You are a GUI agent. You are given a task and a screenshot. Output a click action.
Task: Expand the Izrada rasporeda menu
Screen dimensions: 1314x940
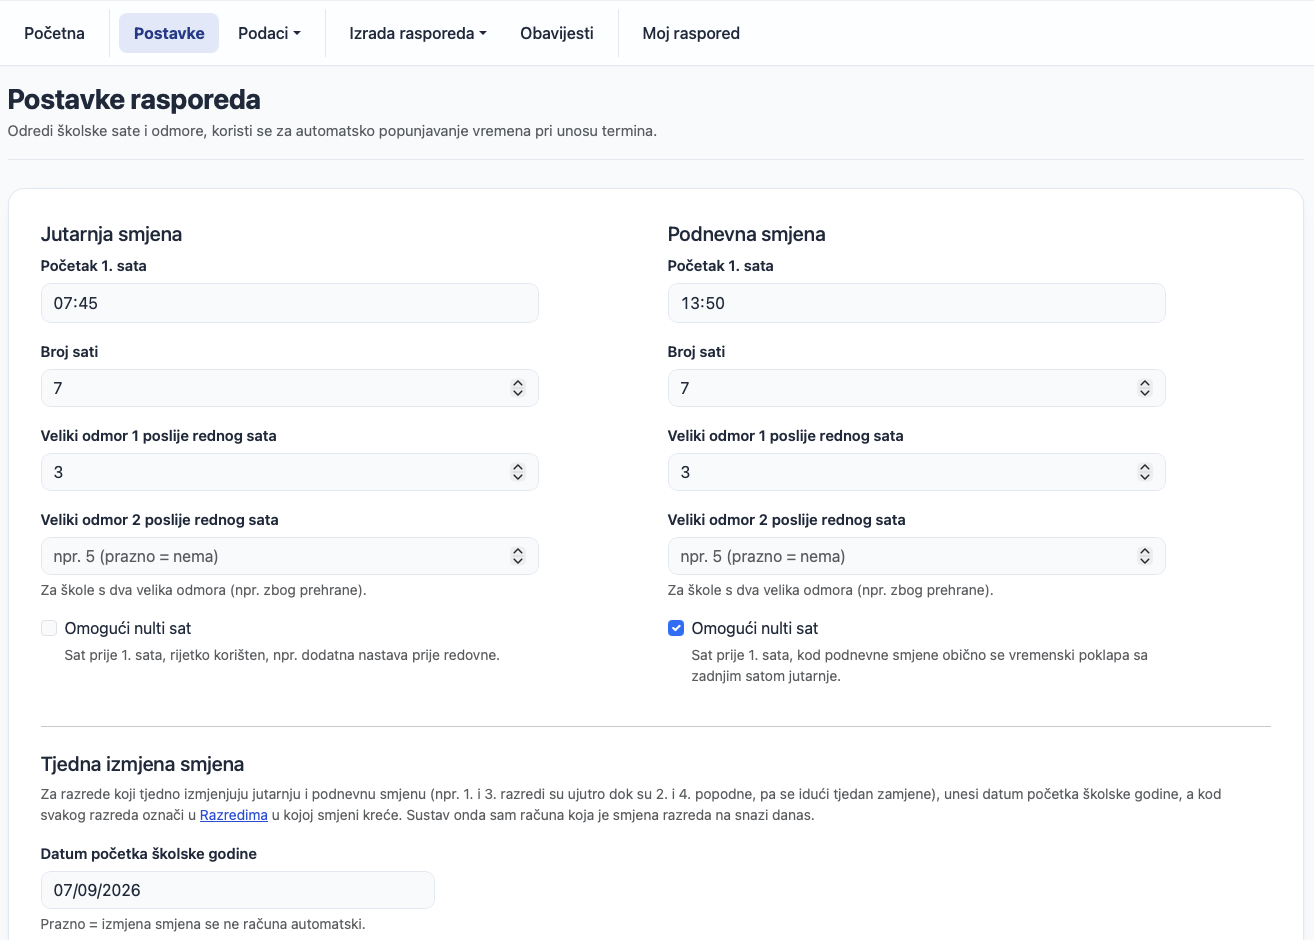pyautogui.click(x=418, y=33)
